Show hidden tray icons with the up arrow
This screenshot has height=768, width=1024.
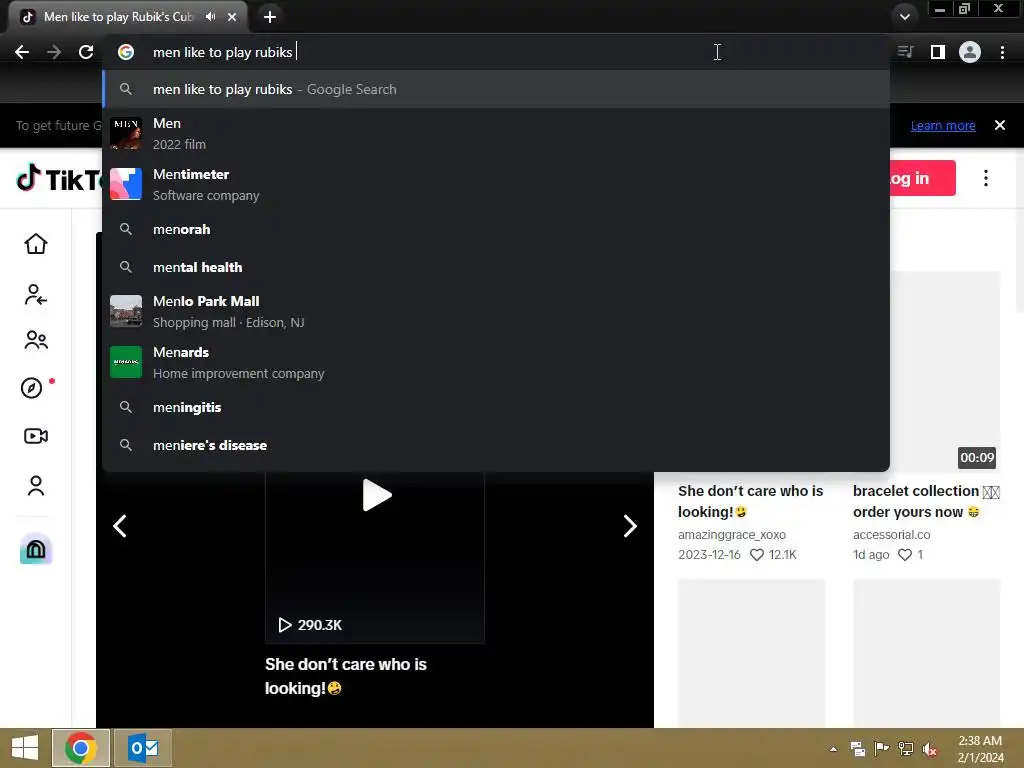(833, 749)
